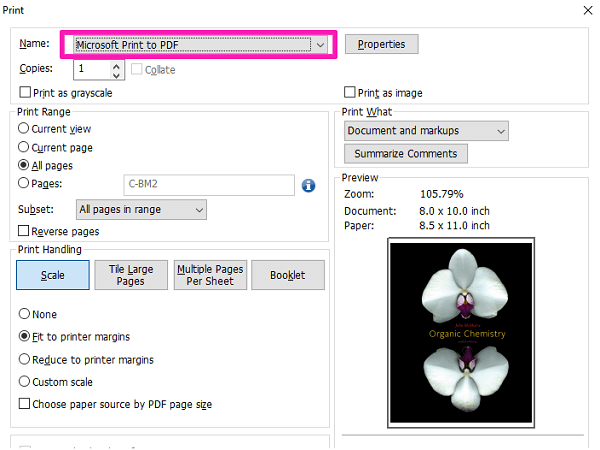The height and width of the screenshot is (450, 600).
Task: Close the Print dialog with X
Action: coord(585,10)
